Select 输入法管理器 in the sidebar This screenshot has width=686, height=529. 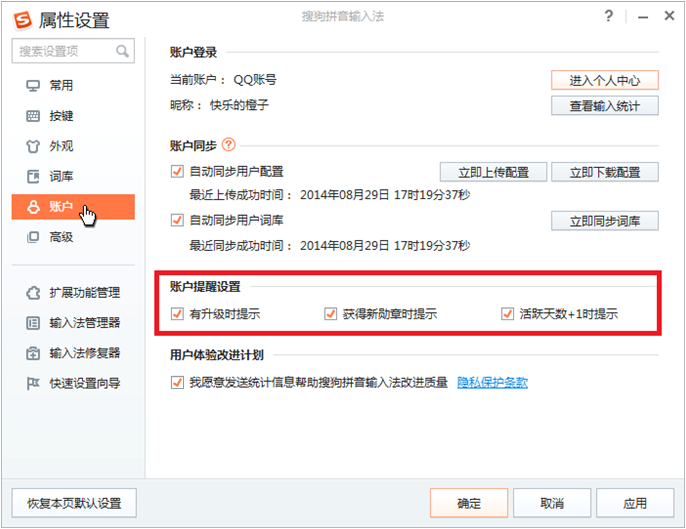(x=84, y=323)
